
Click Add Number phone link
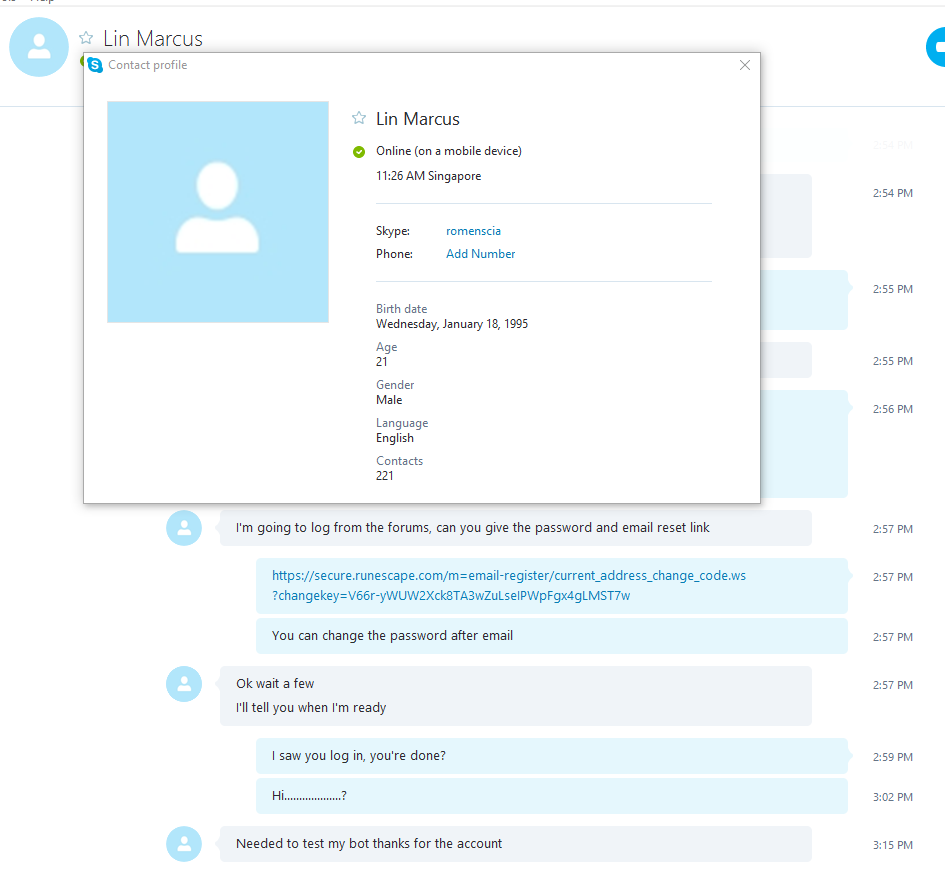tap(480, 254)
